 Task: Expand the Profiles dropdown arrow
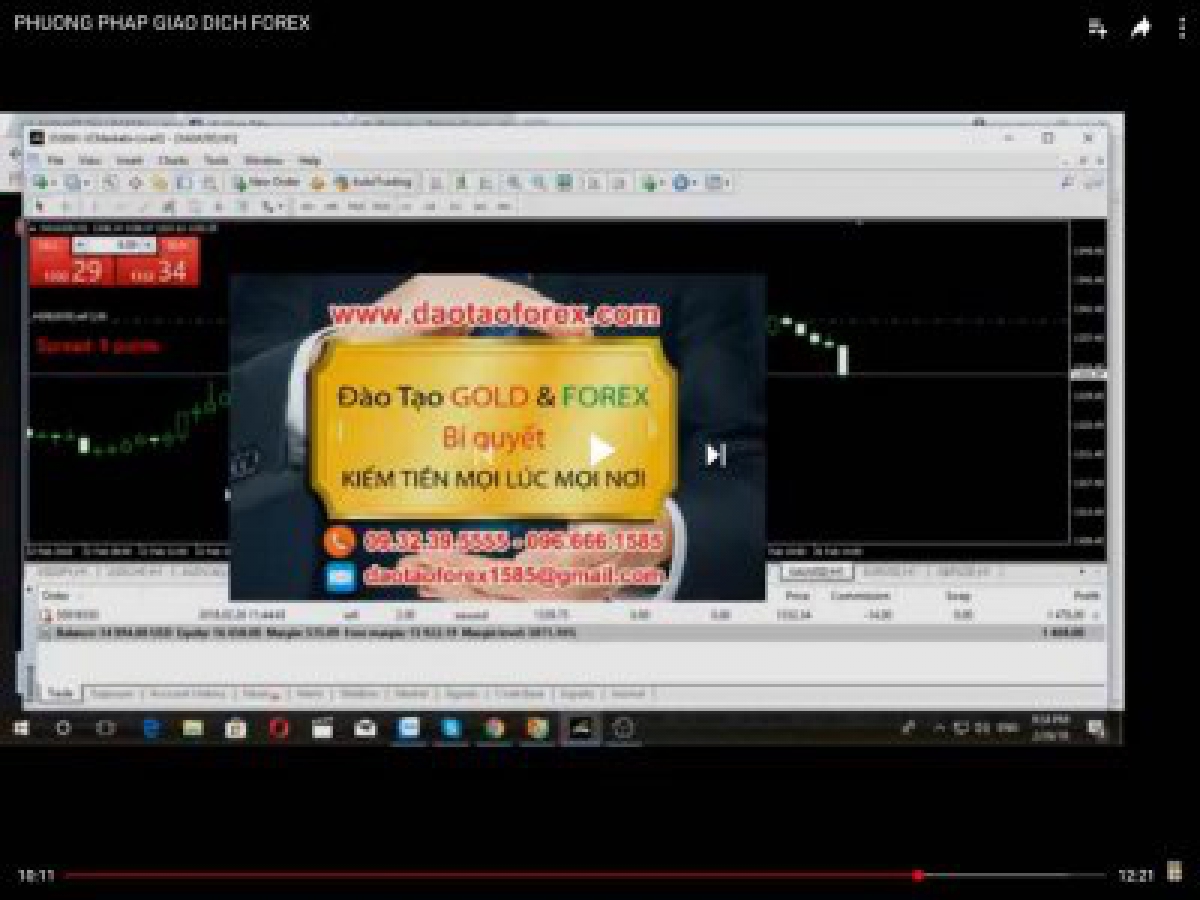coord(87,183)
